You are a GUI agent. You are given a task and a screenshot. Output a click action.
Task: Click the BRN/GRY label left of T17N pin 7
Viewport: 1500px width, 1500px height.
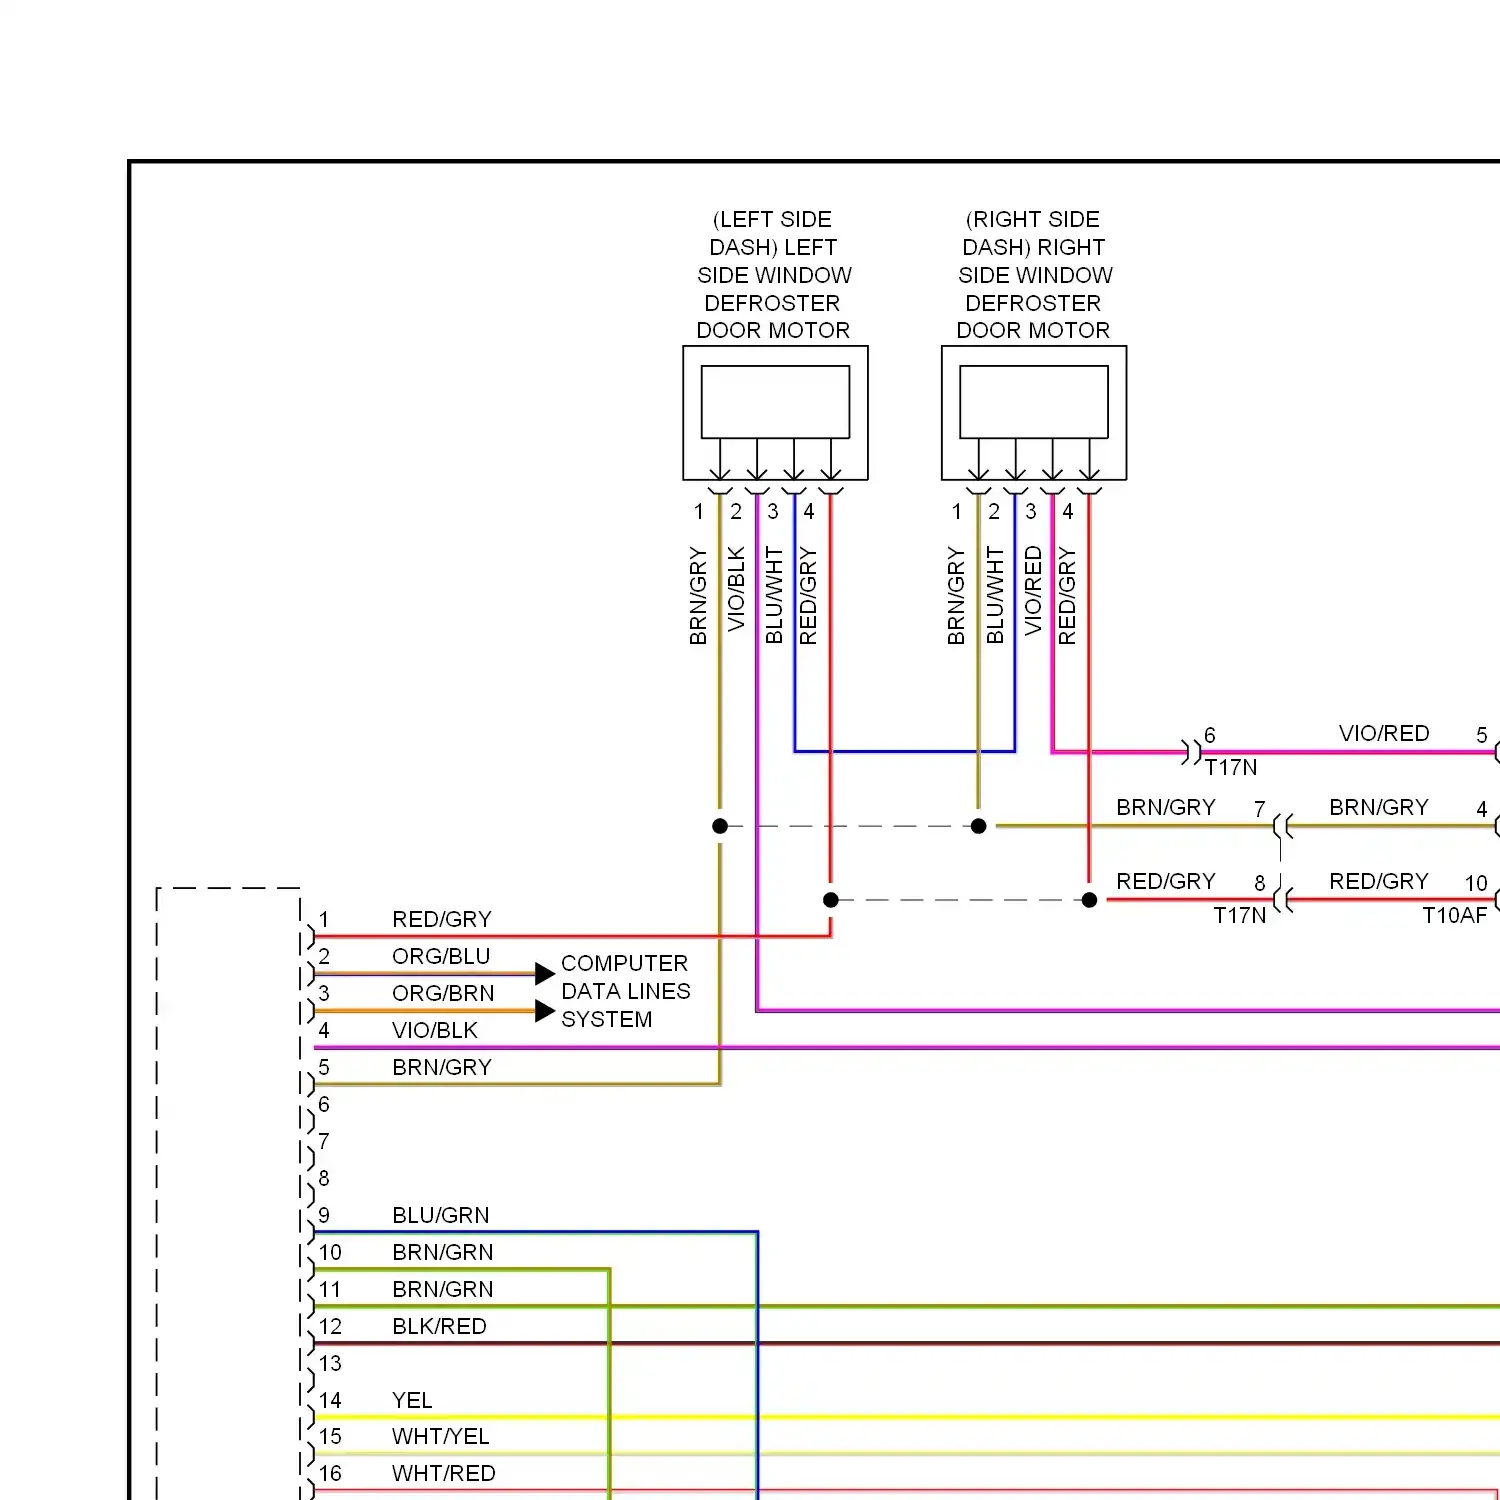tap(1166, 807)
